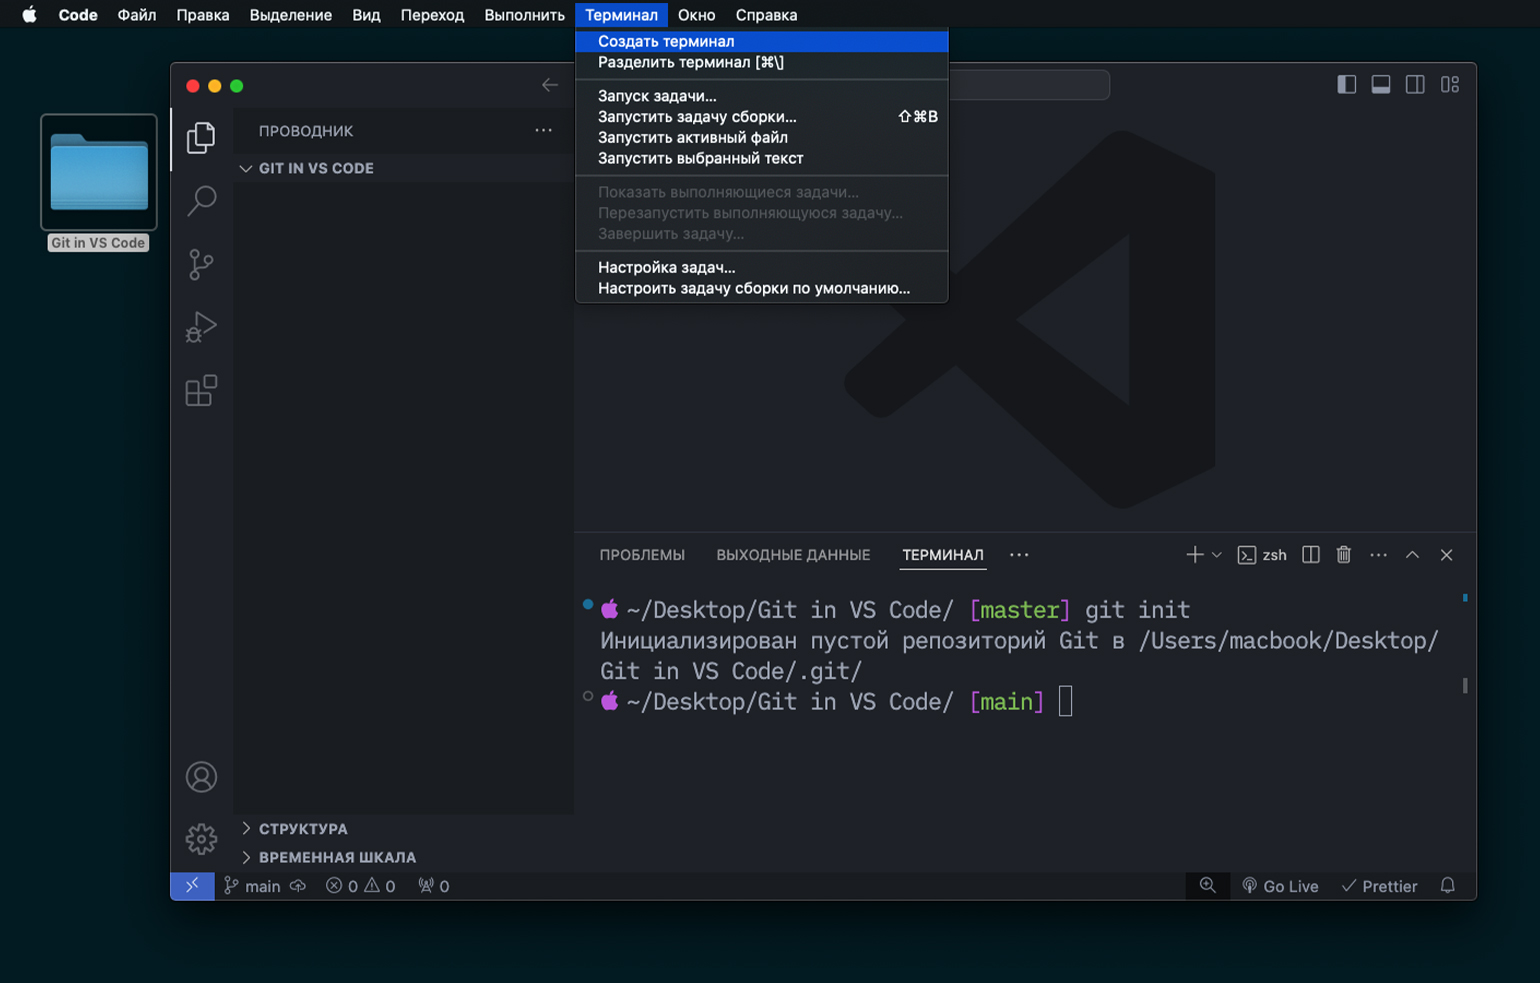The width and height of the screenshot is (1540, 983).
Task: Click the Терминал menu bar item
Action: pos(621,15)
